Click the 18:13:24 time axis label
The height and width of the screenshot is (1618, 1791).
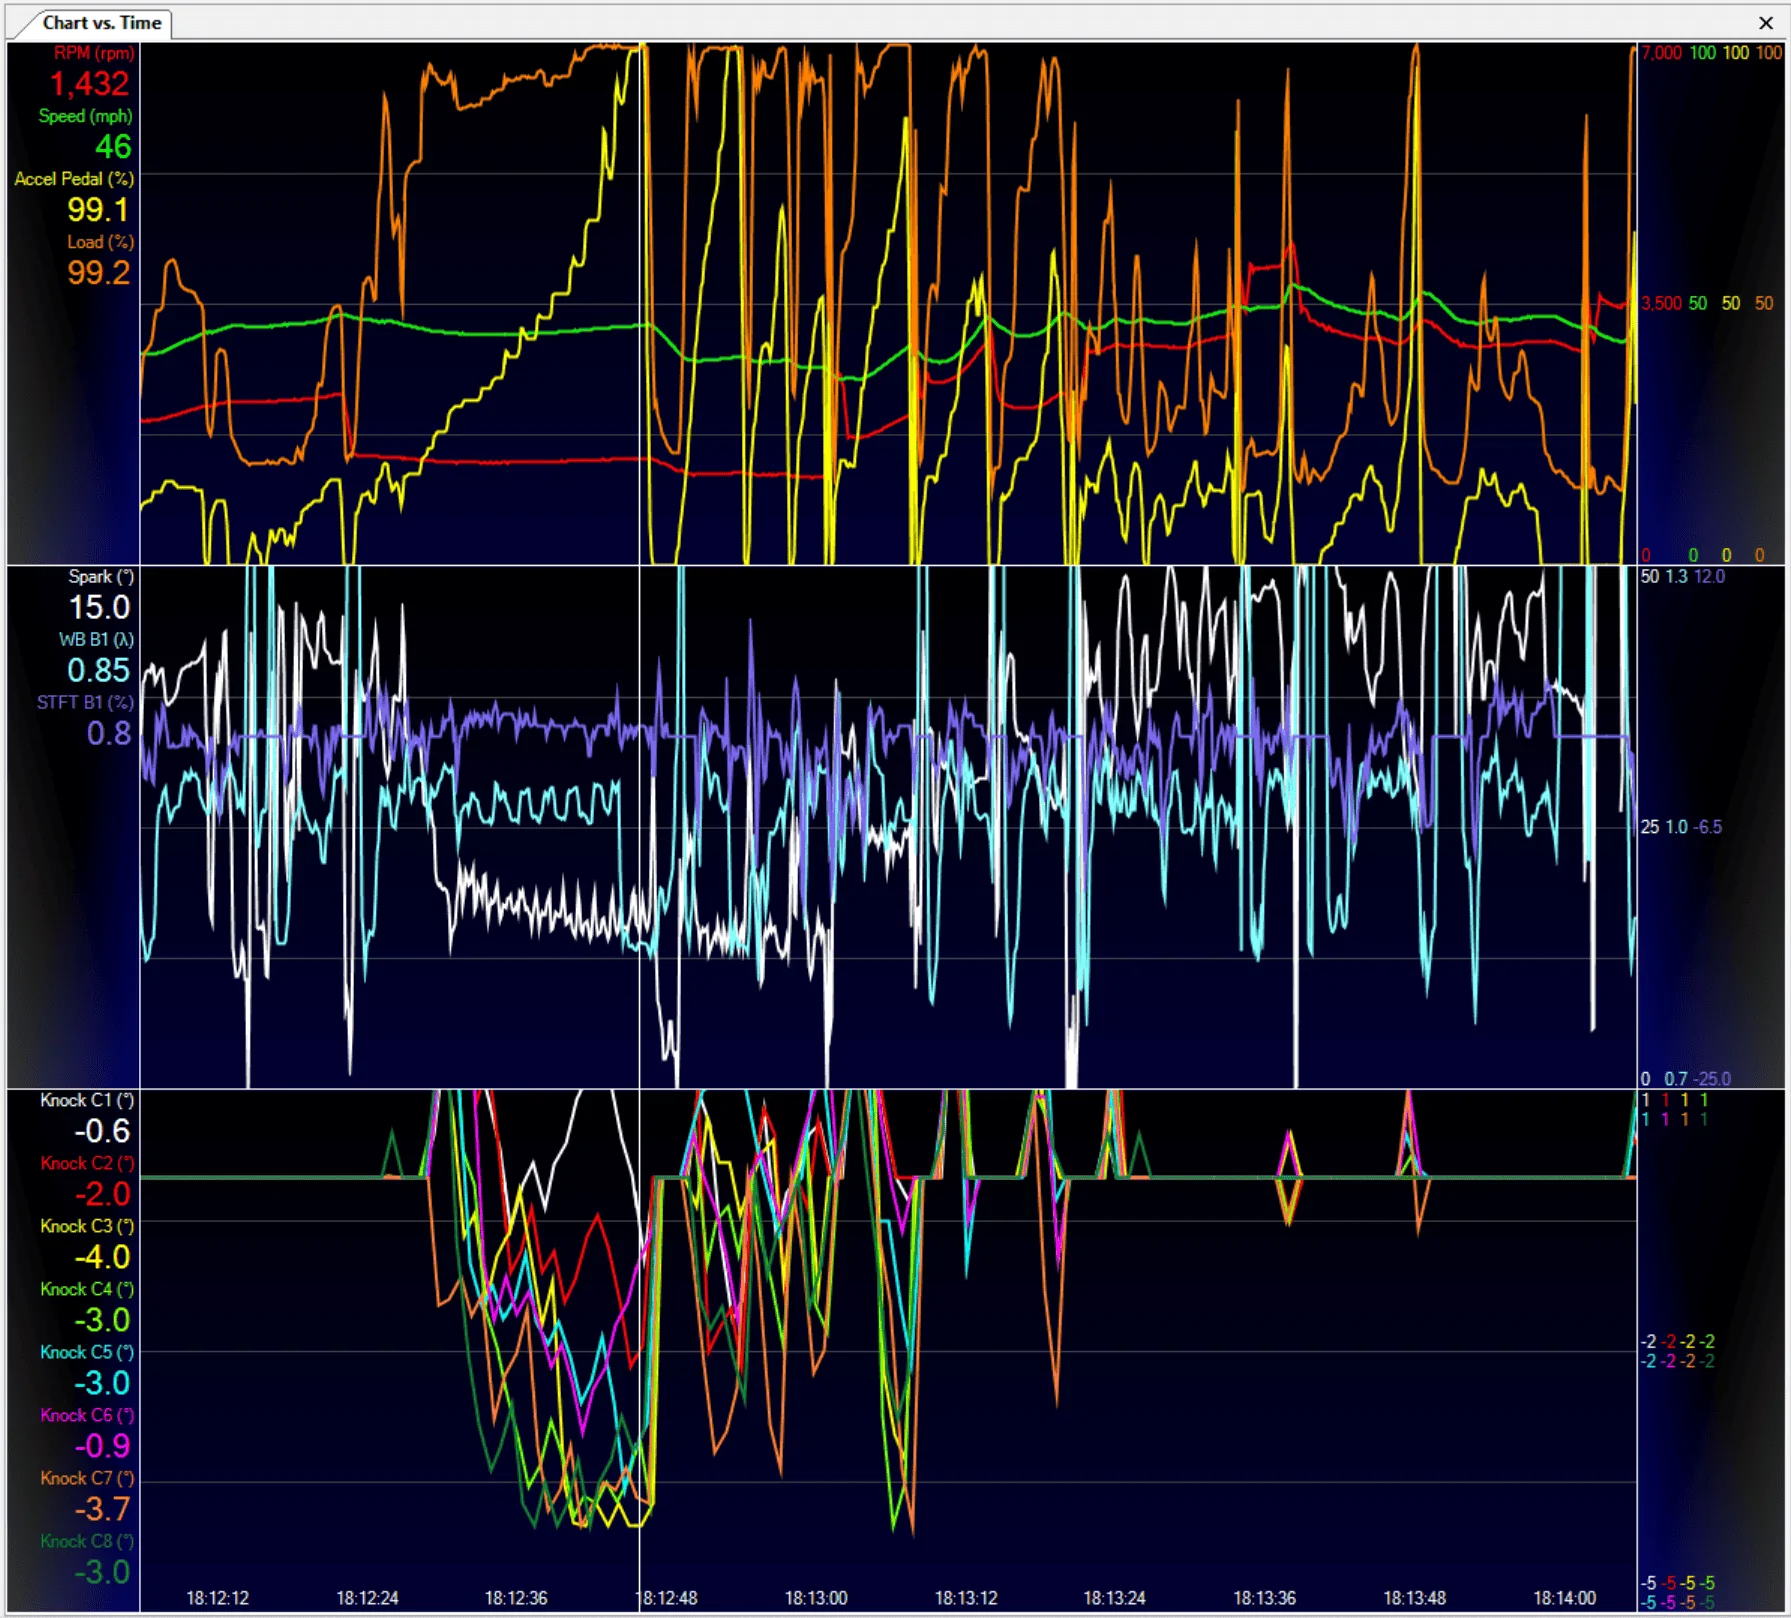coord(1115,1598)
